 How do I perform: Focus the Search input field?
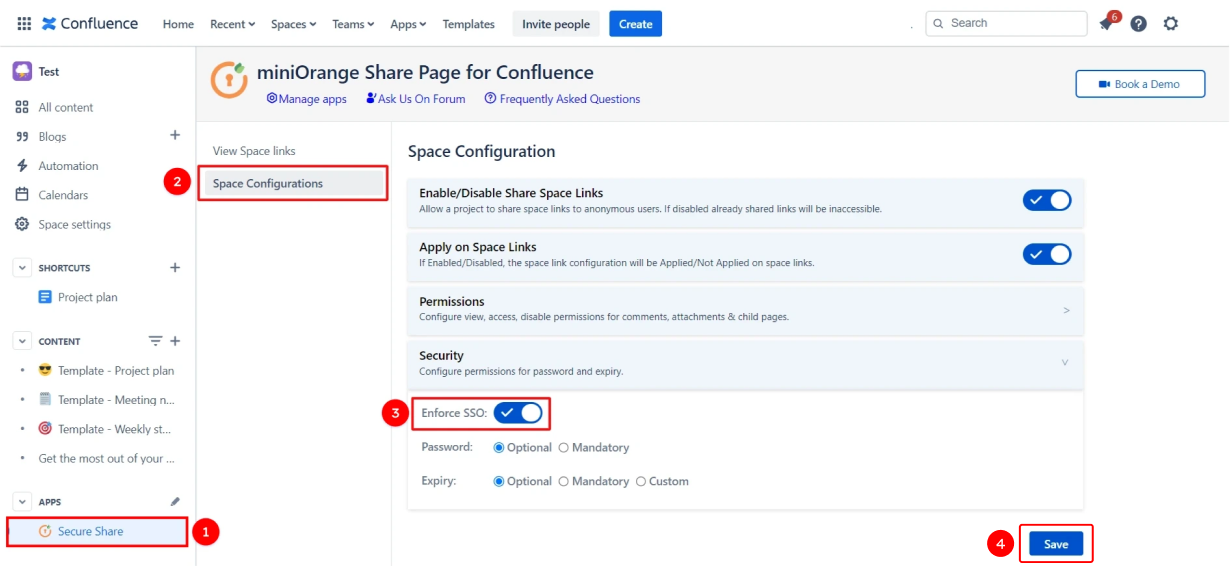[1006, 23]
